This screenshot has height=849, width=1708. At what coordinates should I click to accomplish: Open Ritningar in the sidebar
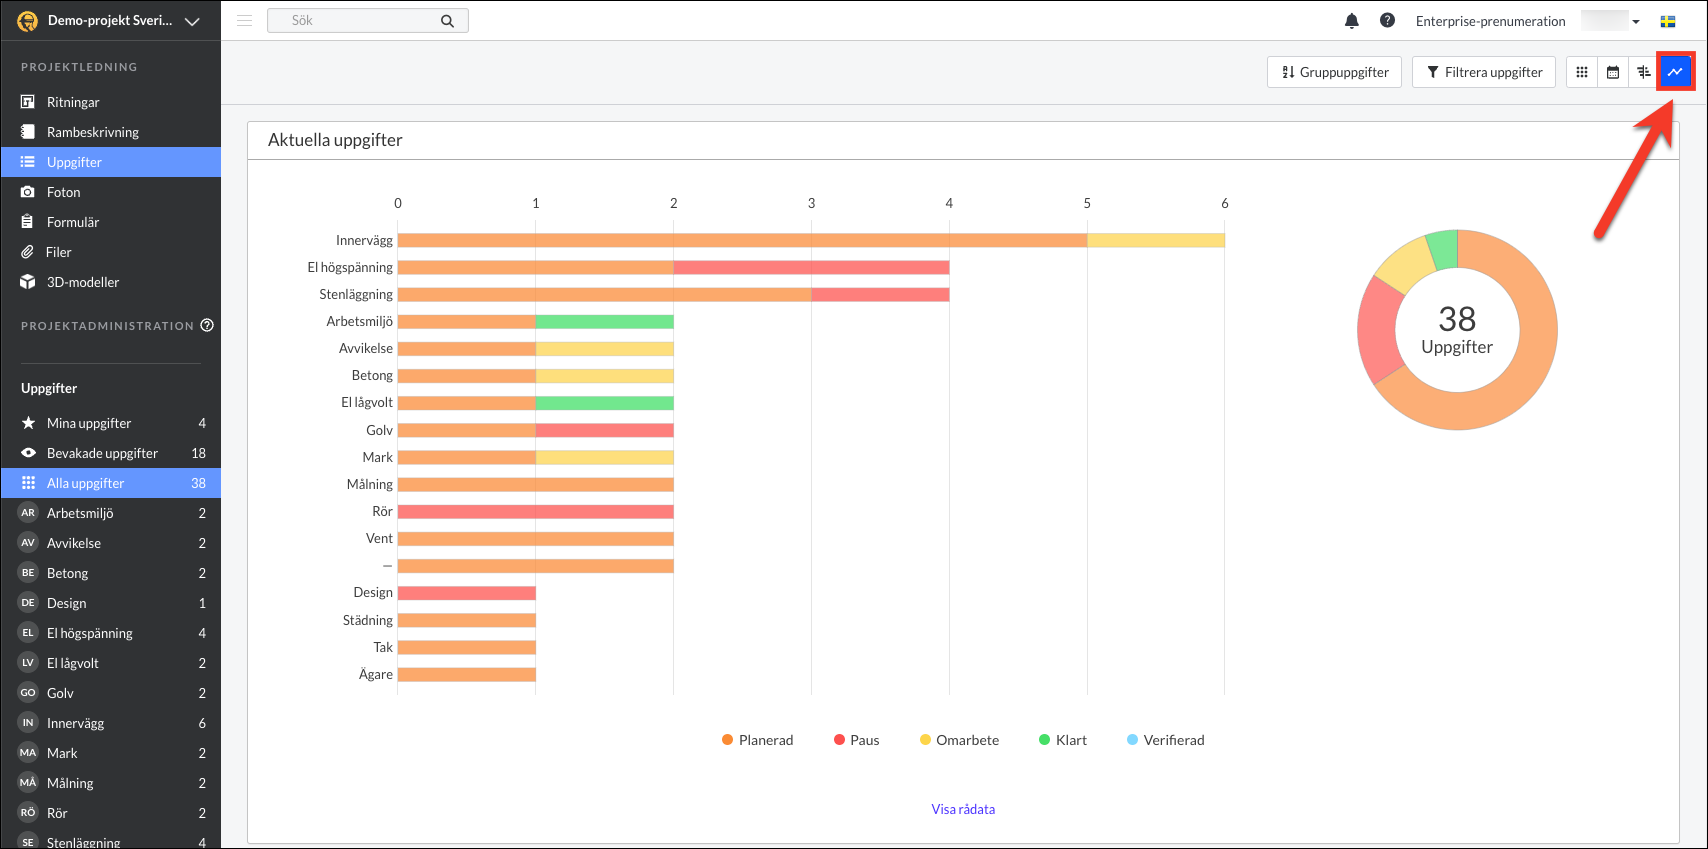pyautogui.click(x=73, y=102)
